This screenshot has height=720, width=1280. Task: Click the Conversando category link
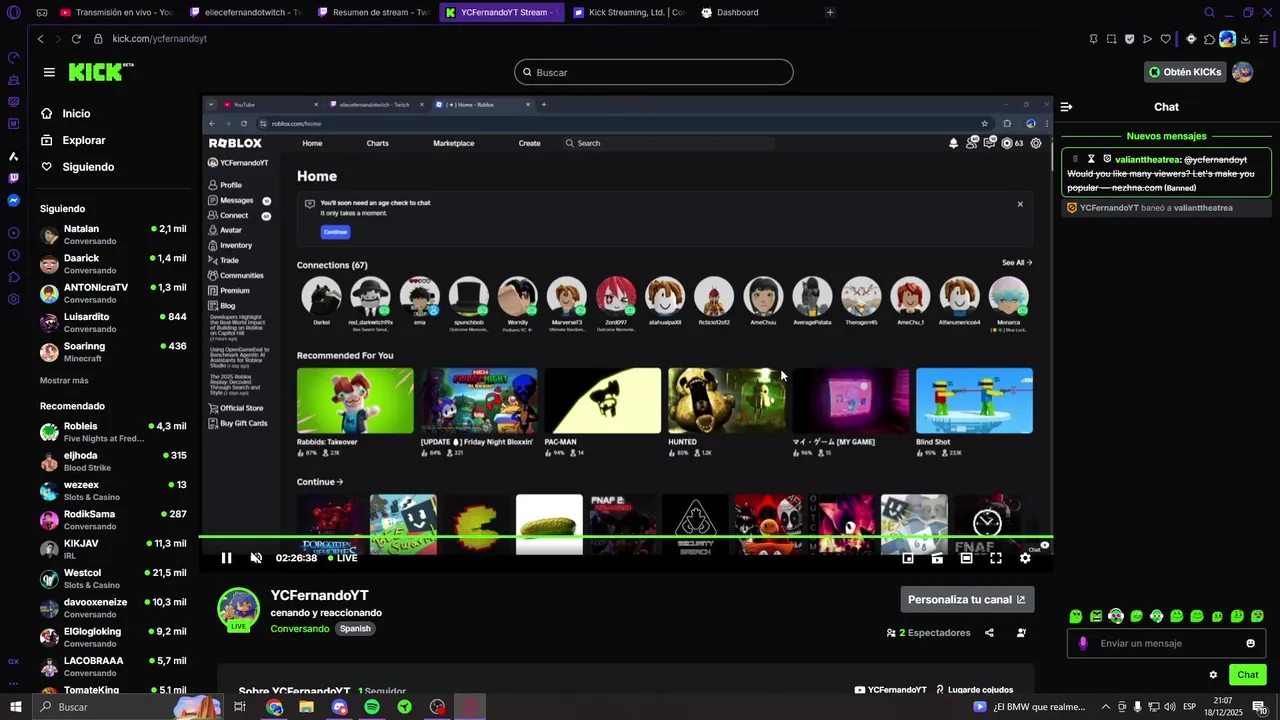[x=300, y=629]
